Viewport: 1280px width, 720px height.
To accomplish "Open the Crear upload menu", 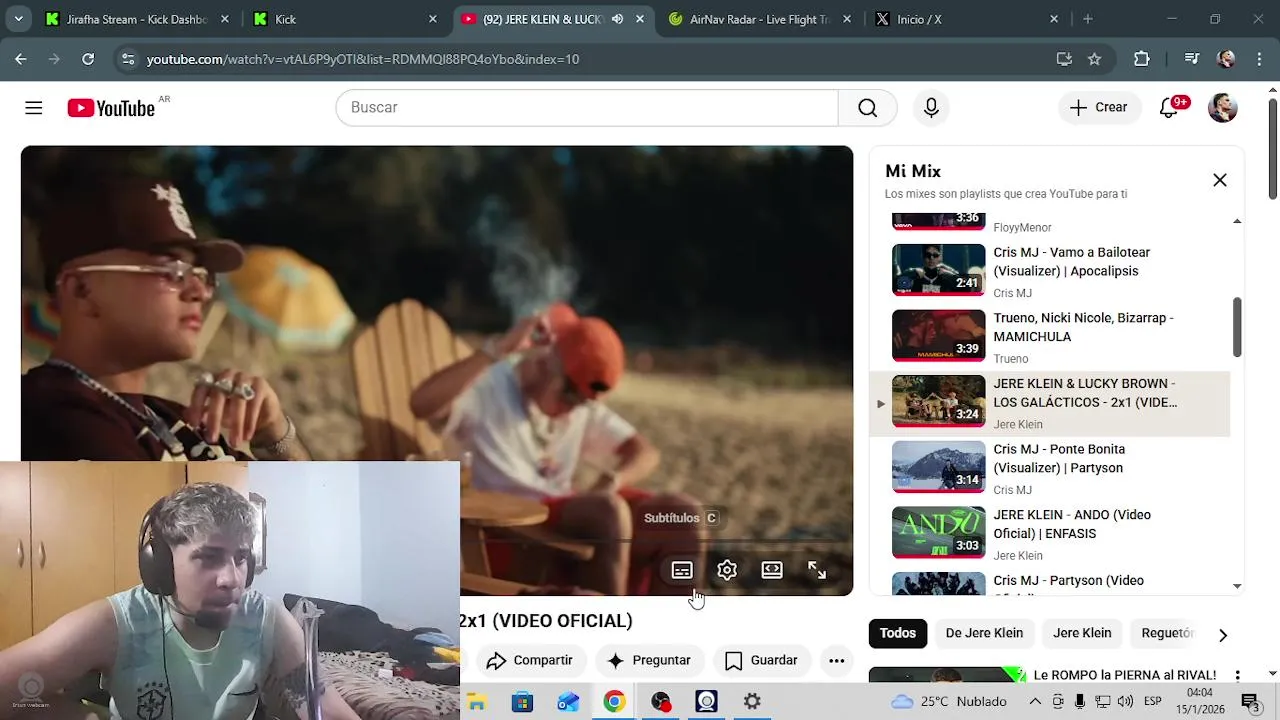I will click(1099, 108).
